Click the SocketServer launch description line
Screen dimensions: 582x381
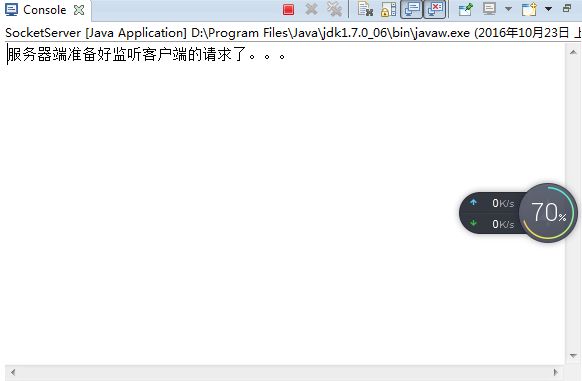coord(293,33)
